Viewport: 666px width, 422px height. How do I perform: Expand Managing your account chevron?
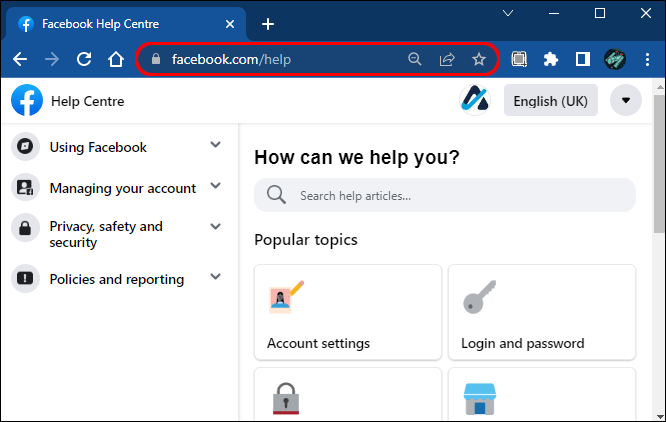tap(216, 186)
